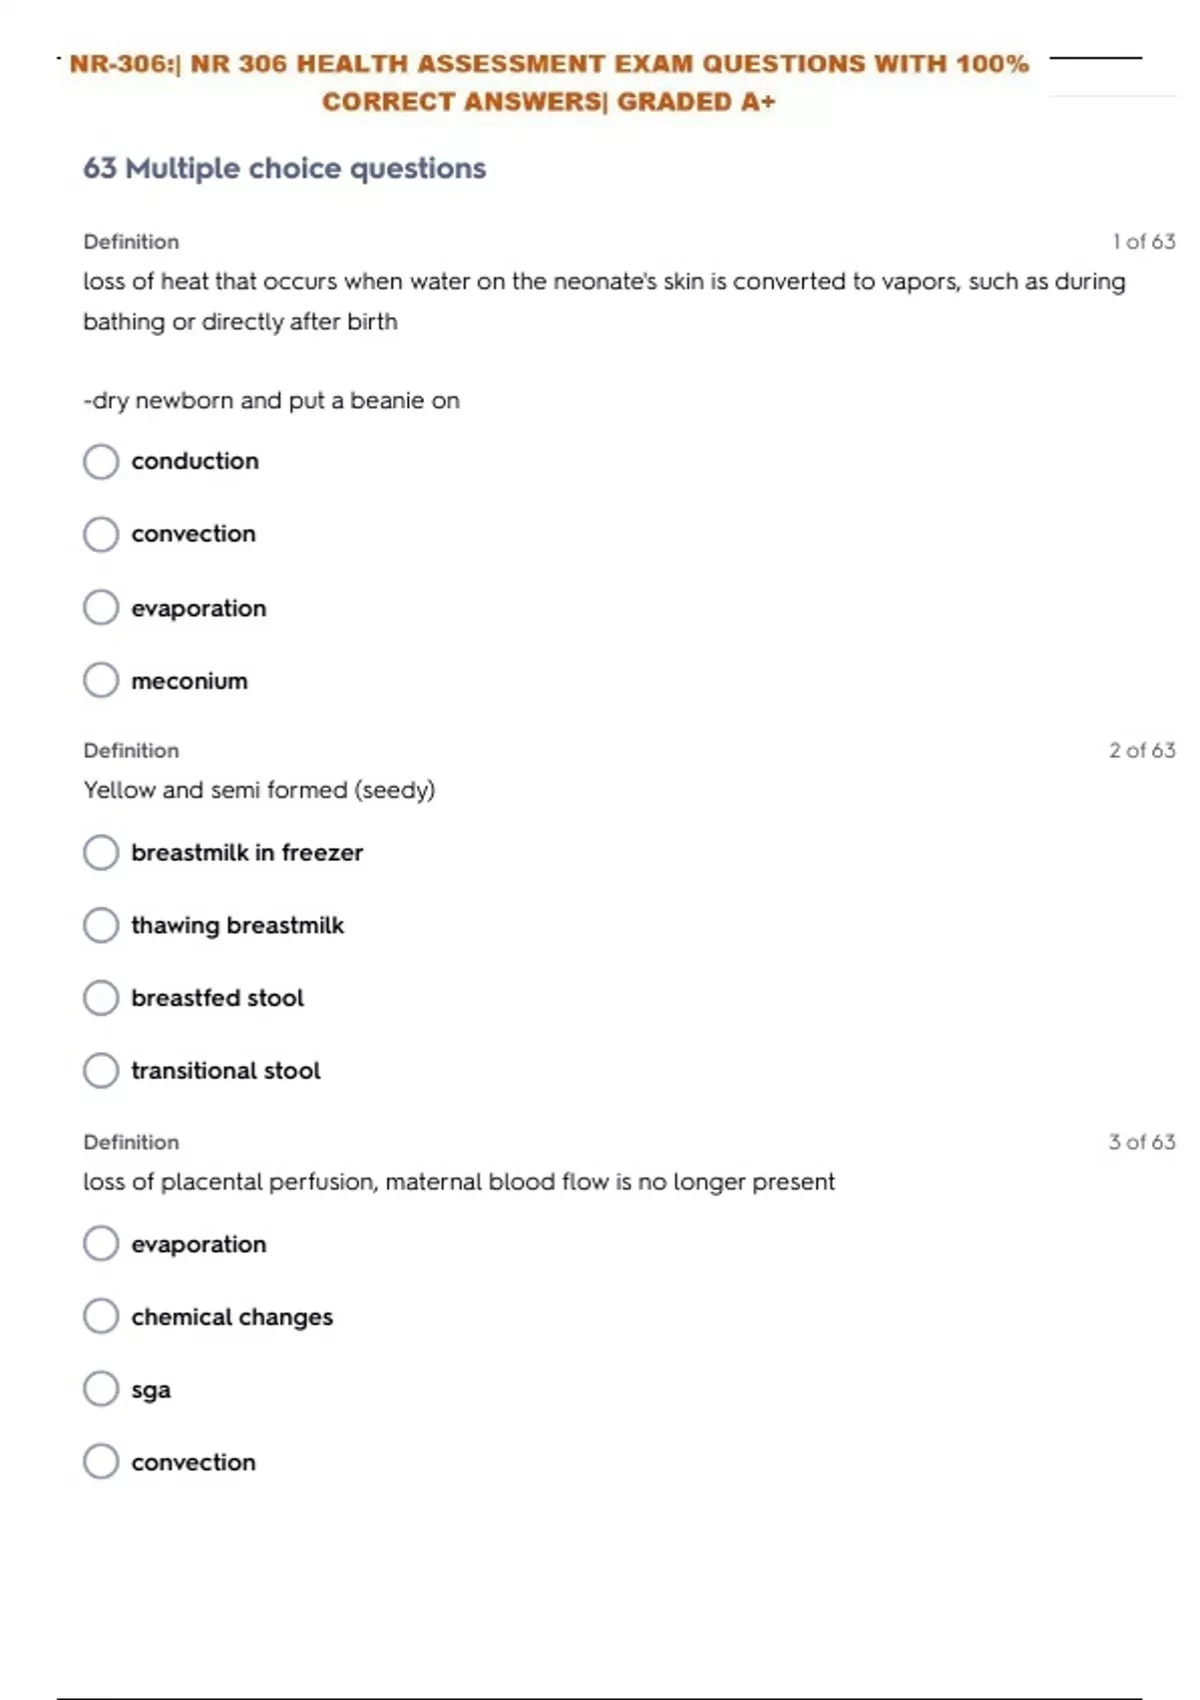Pick the 'sga' radio button
1200x1700 pixels.
(101, 1389)
